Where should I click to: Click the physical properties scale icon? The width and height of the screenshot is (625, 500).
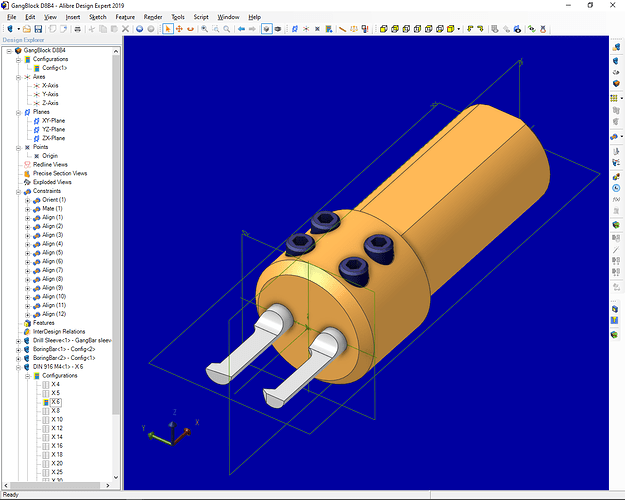354,29
